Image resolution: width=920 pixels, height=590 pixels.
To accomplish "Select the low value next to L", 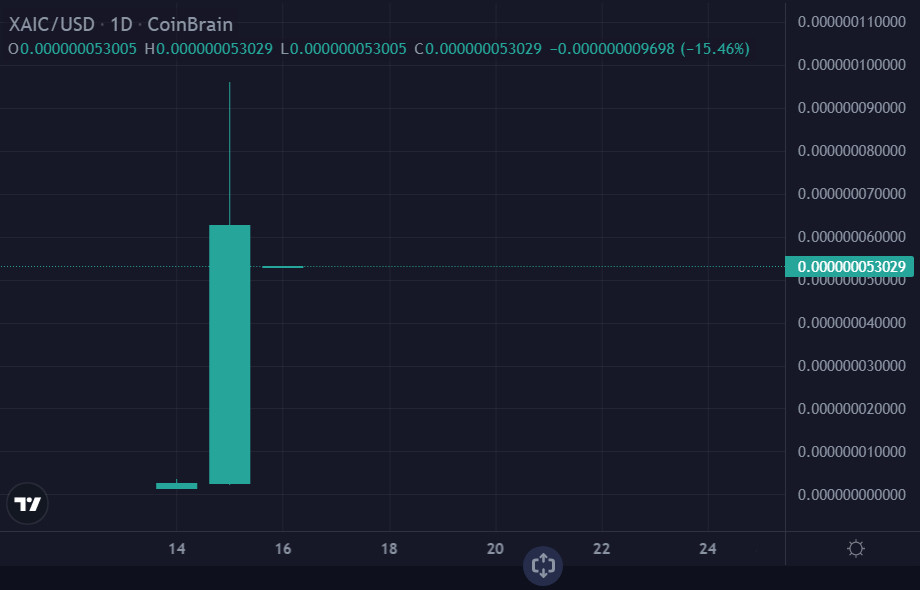I will click(x=348, y=49).
